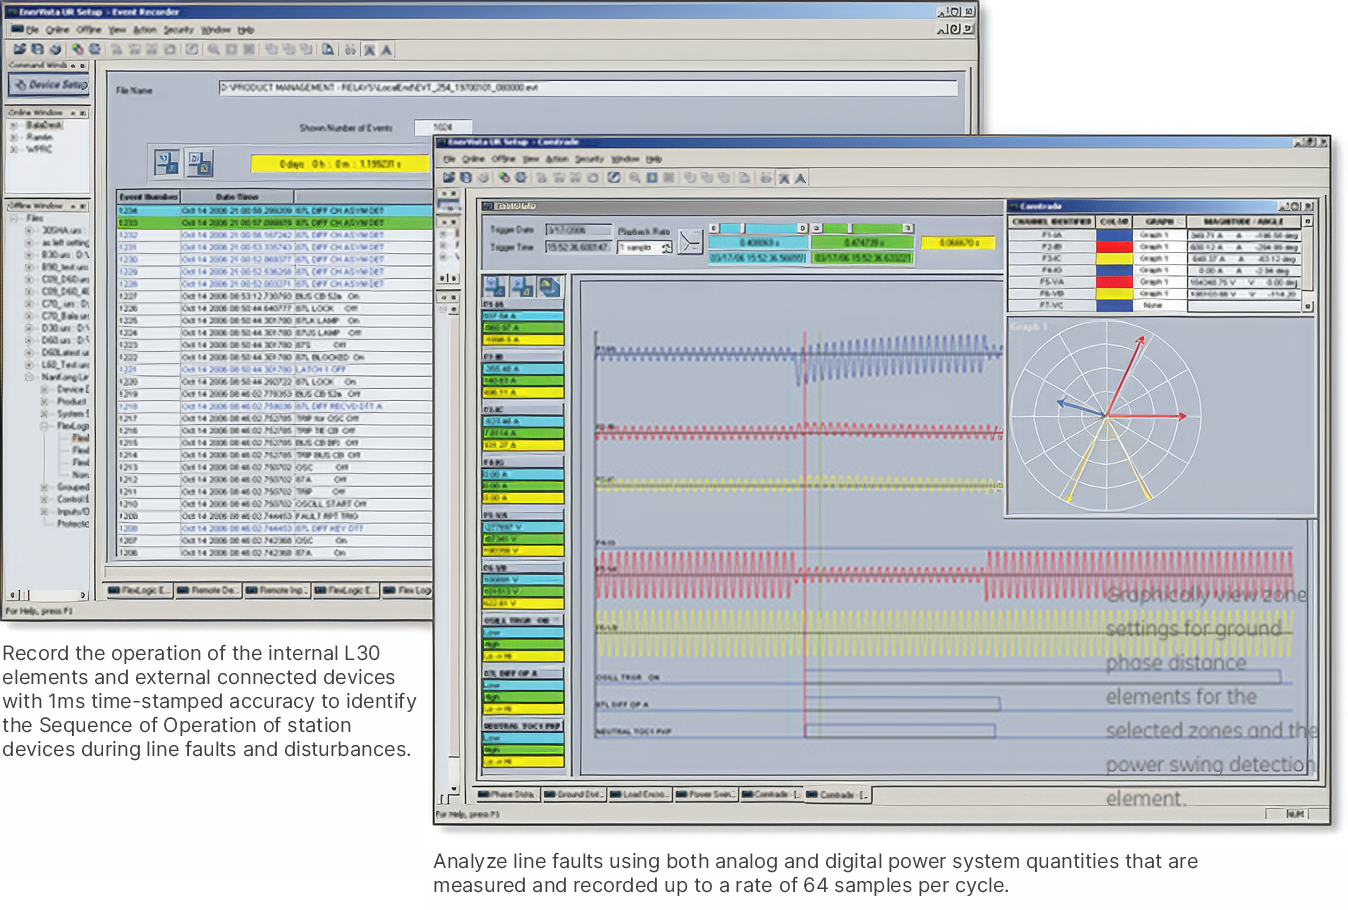This screenshot has width=1348, height=910.
Task: Switch to the Power Swin.. tab in Comtrade window
Action: (x=706, y=795)
